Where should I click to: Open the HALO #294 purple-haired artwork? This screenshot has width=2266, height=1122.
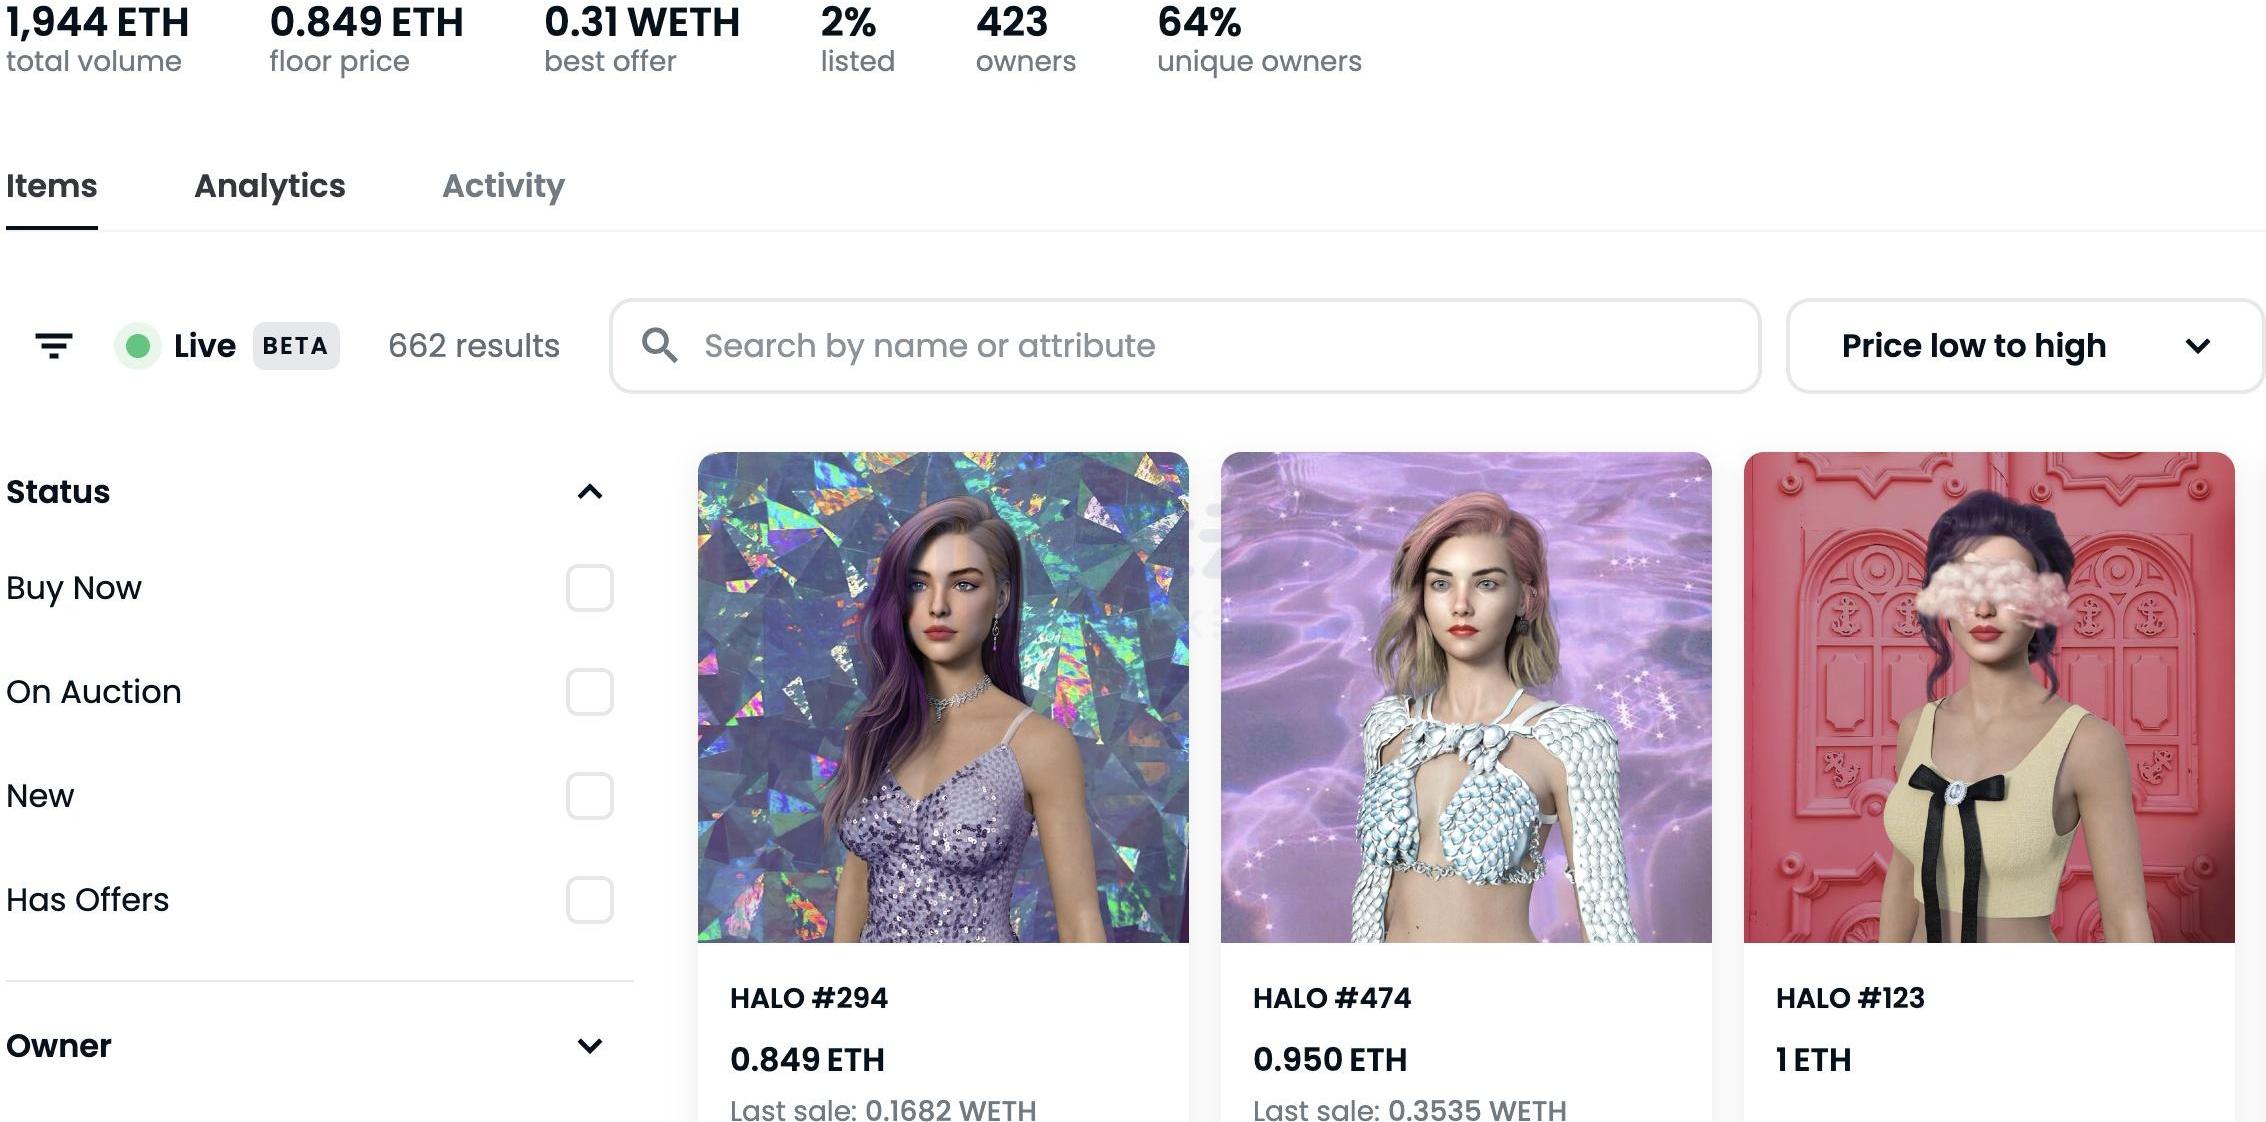point(943,697)
